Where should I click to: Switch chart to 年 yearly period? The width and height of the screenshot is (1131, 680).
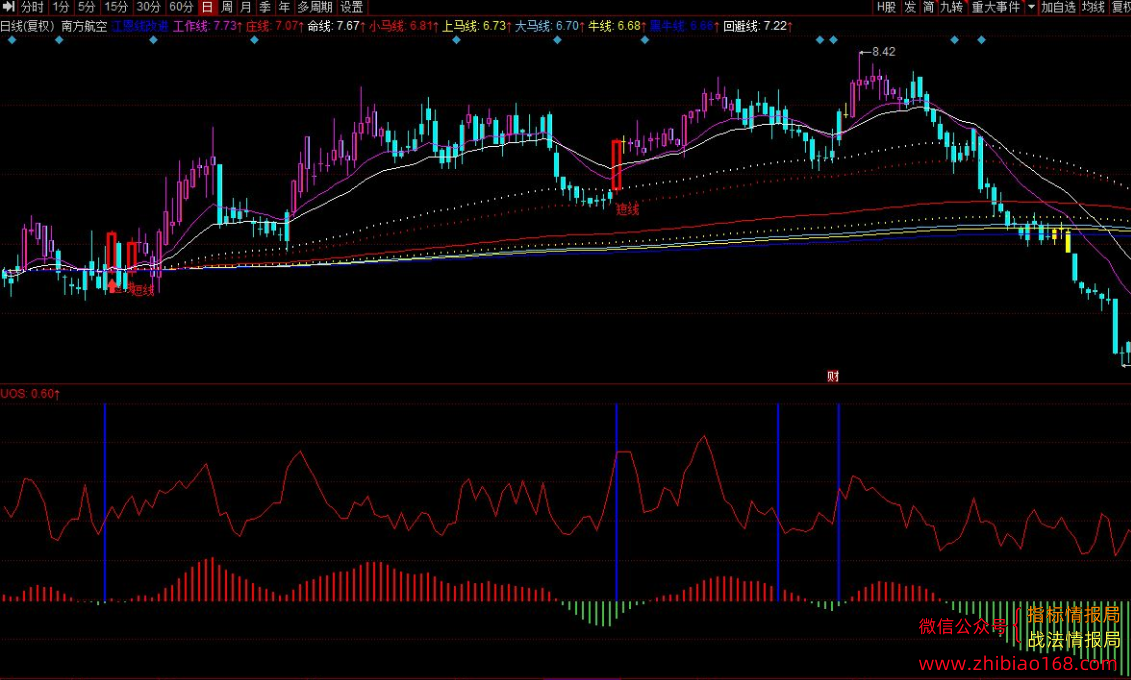(284, 6)
